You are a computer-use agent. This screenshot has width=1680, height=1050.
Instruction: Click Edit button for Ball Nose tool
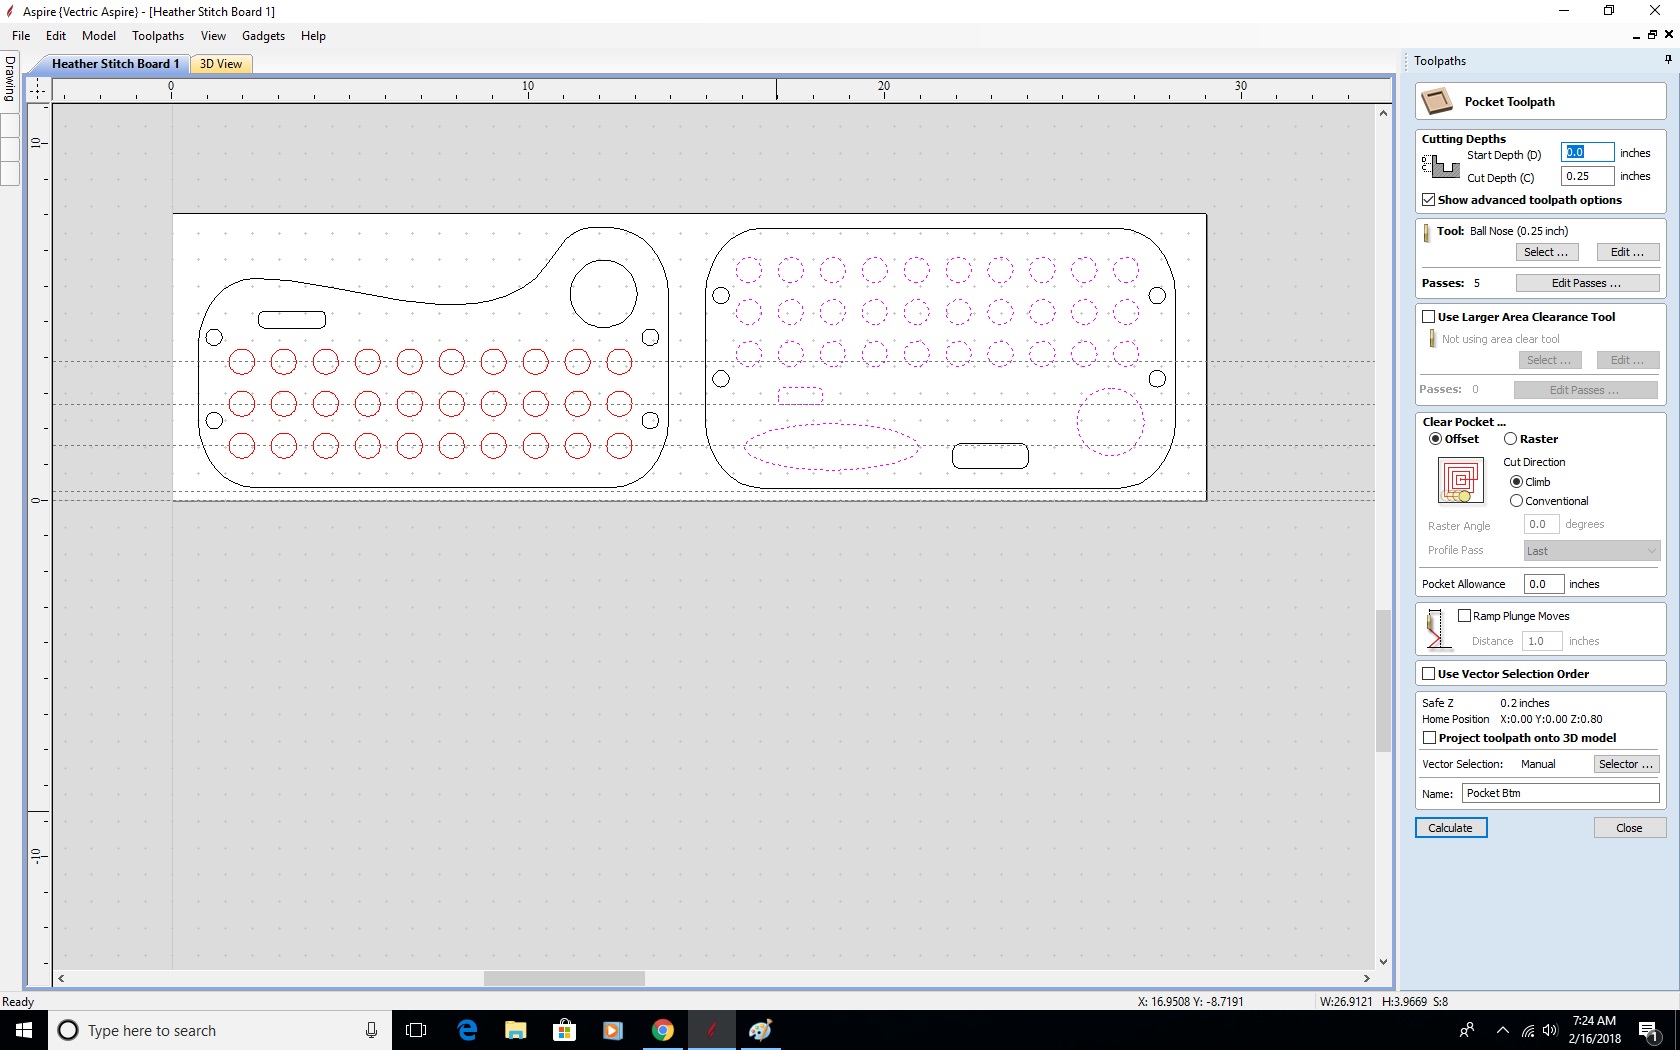coord(1627,252)
